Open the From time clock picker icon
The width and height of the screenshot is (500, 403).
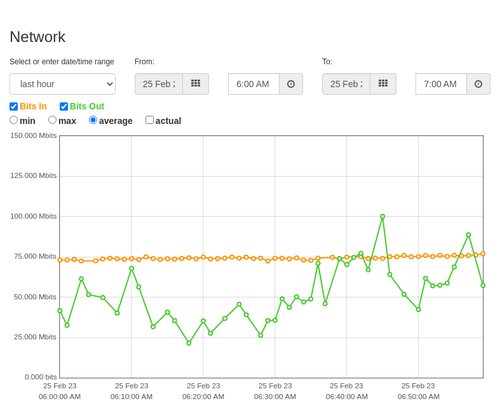[x=291, y=84]
